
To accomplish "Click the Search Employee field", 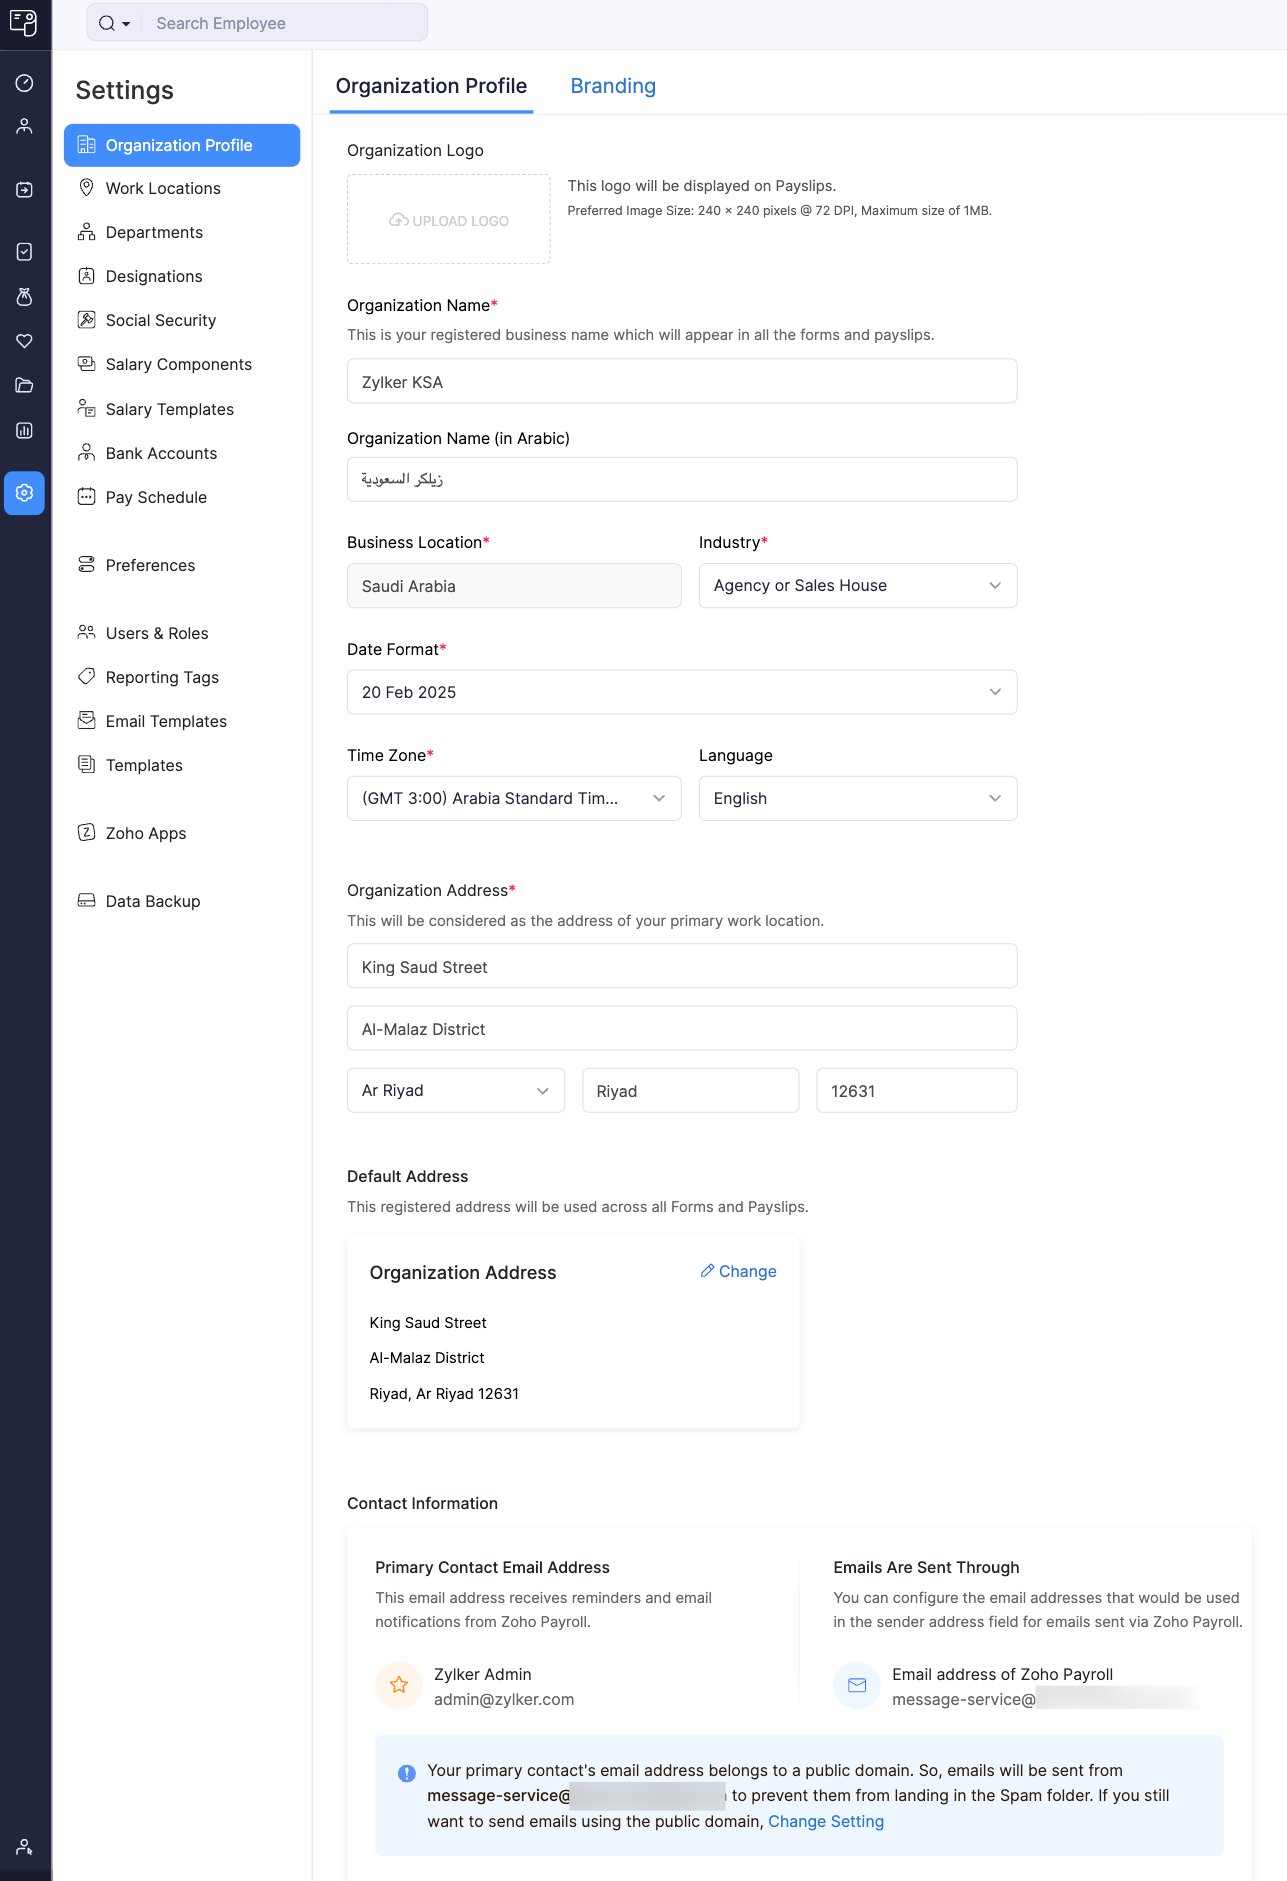I will (x=286, y=23).
